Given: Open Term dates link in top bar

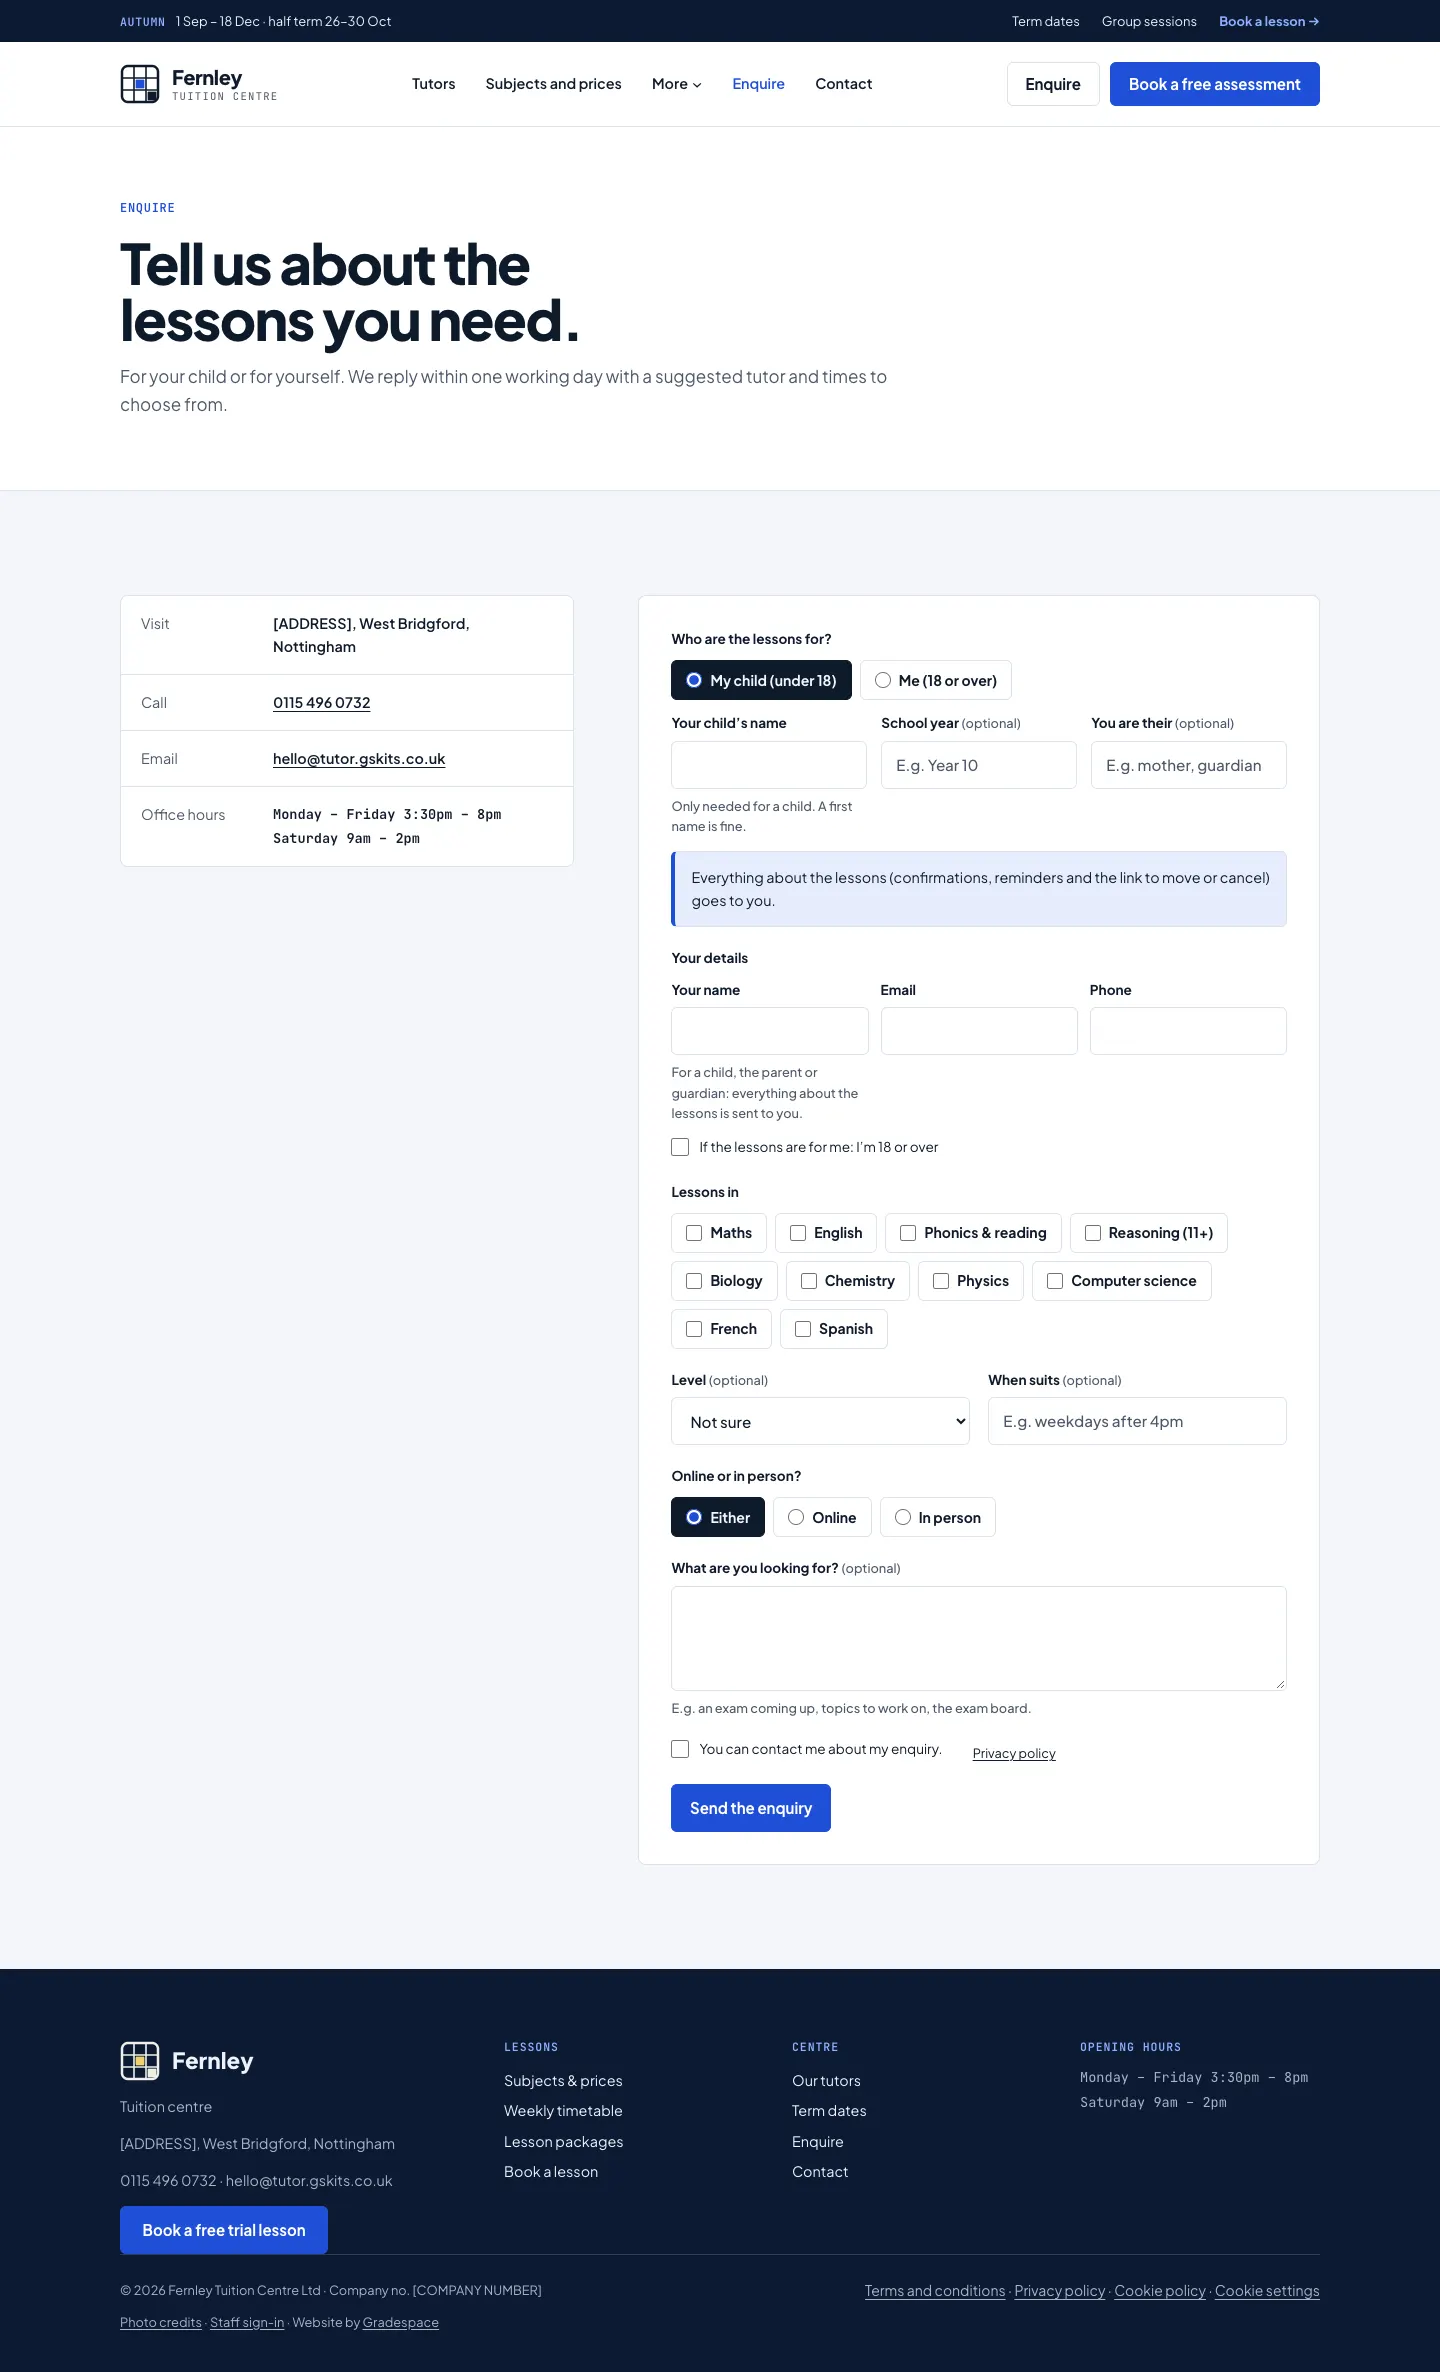Looking at the screenshot, I should [x=1045, y=21].
